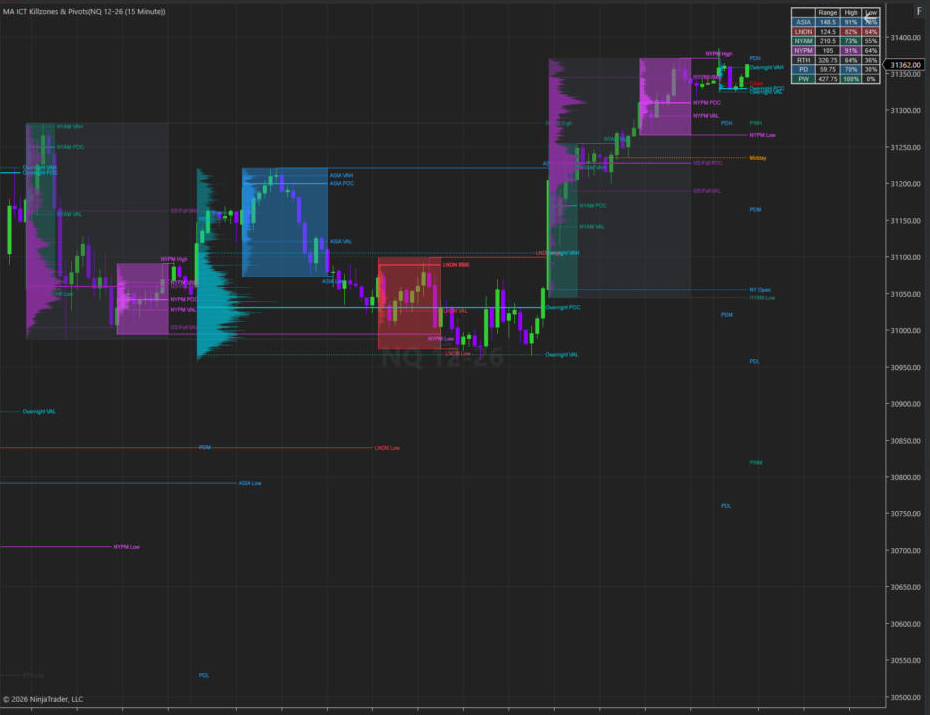Click the 31000.00 price axis label

(x=905, y=331)
